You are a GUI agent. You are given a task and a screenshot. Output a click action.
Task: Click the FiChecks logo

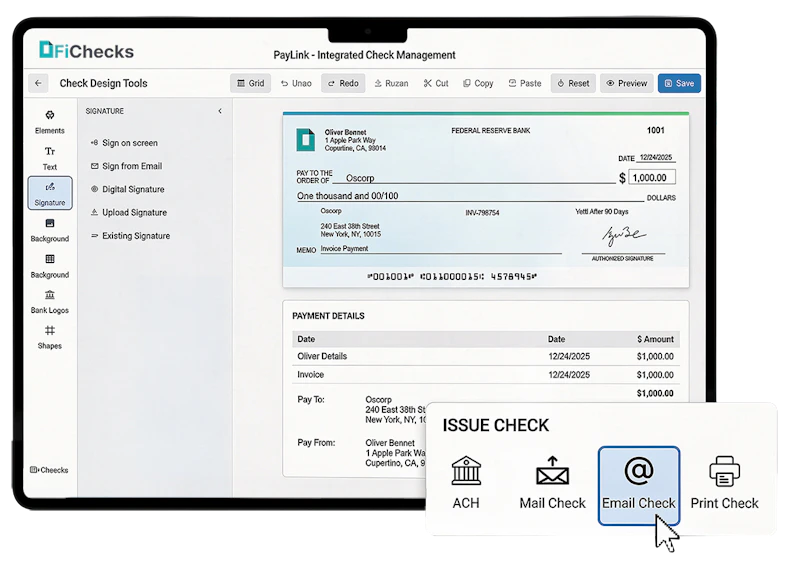[86, 51]
